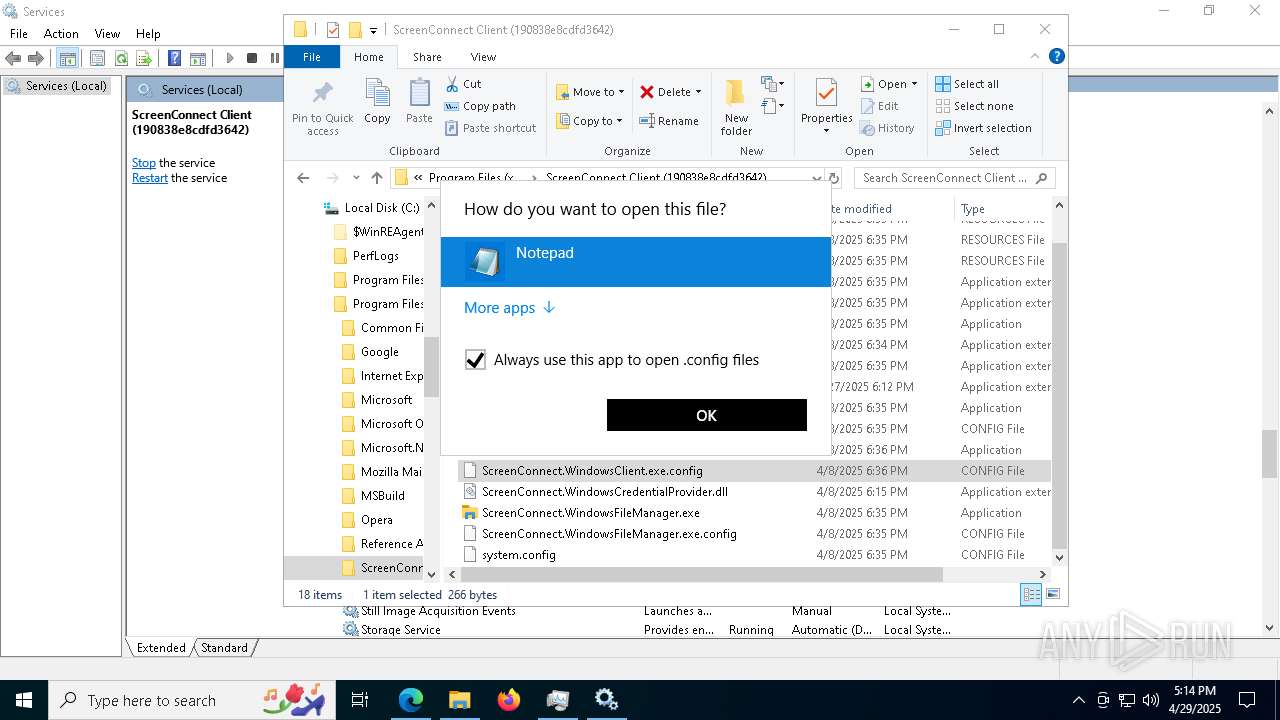The width and height of the screenshot is (1280, 720).
Task: Click Select none in the ribbon
Action: click(975, 106)
